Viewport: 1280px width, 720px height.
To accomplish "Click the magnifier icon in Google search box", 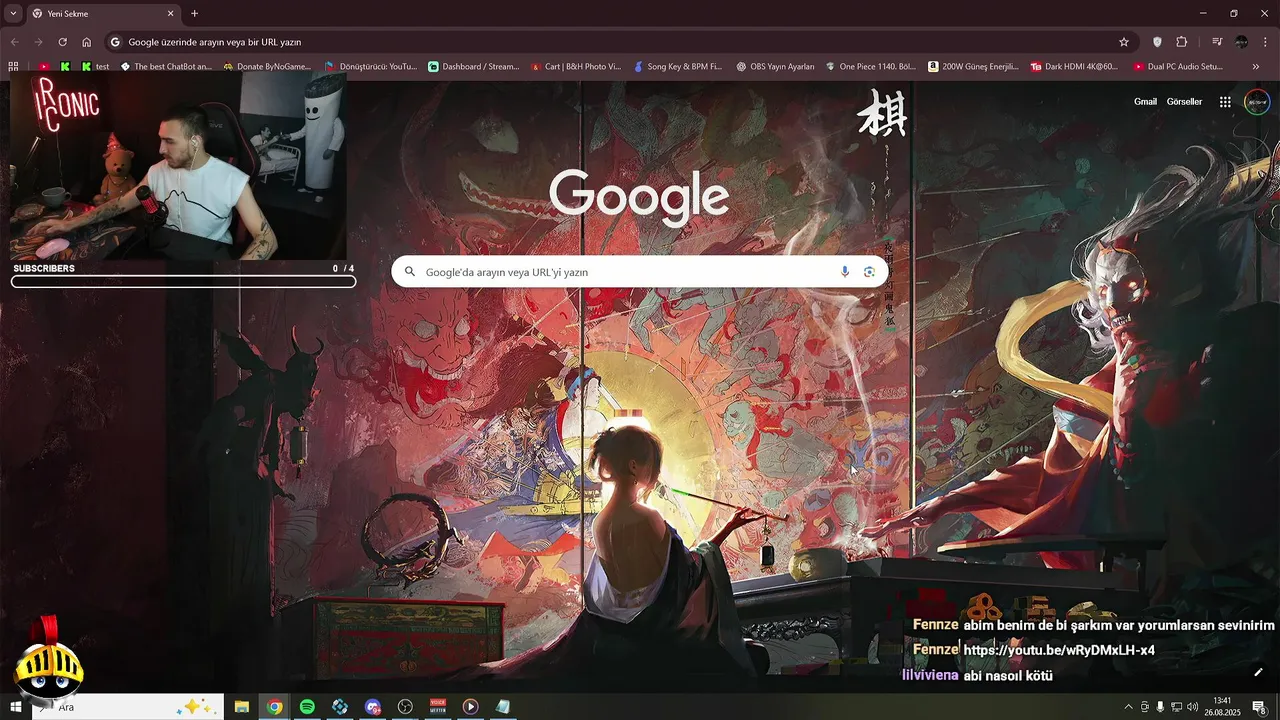I will click(x=410, y=272).
